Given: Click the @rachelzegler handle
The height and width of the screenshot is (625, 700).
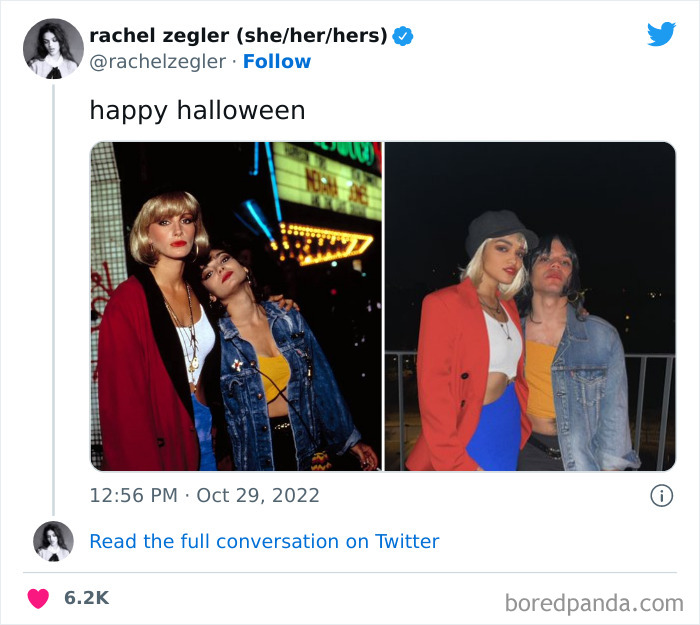Looking at the screenshot, I should coord(158,62).
